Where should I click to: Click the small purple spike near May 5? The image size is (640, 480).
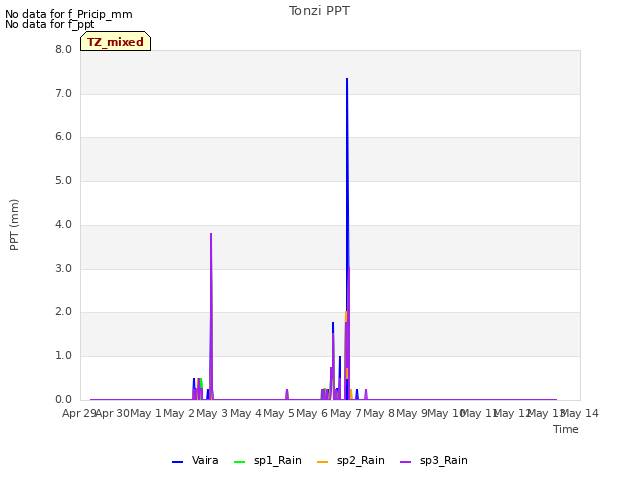(287, 394)
